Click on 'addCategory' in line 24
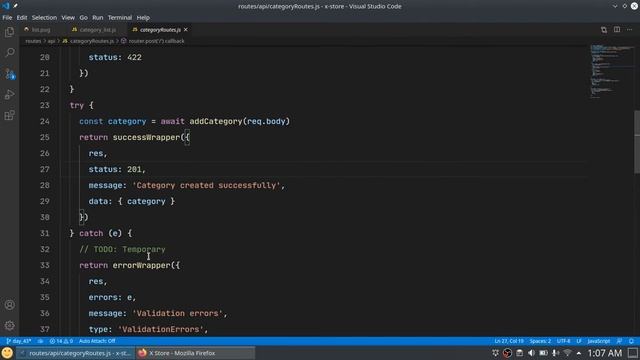 (x=216, y=121)
